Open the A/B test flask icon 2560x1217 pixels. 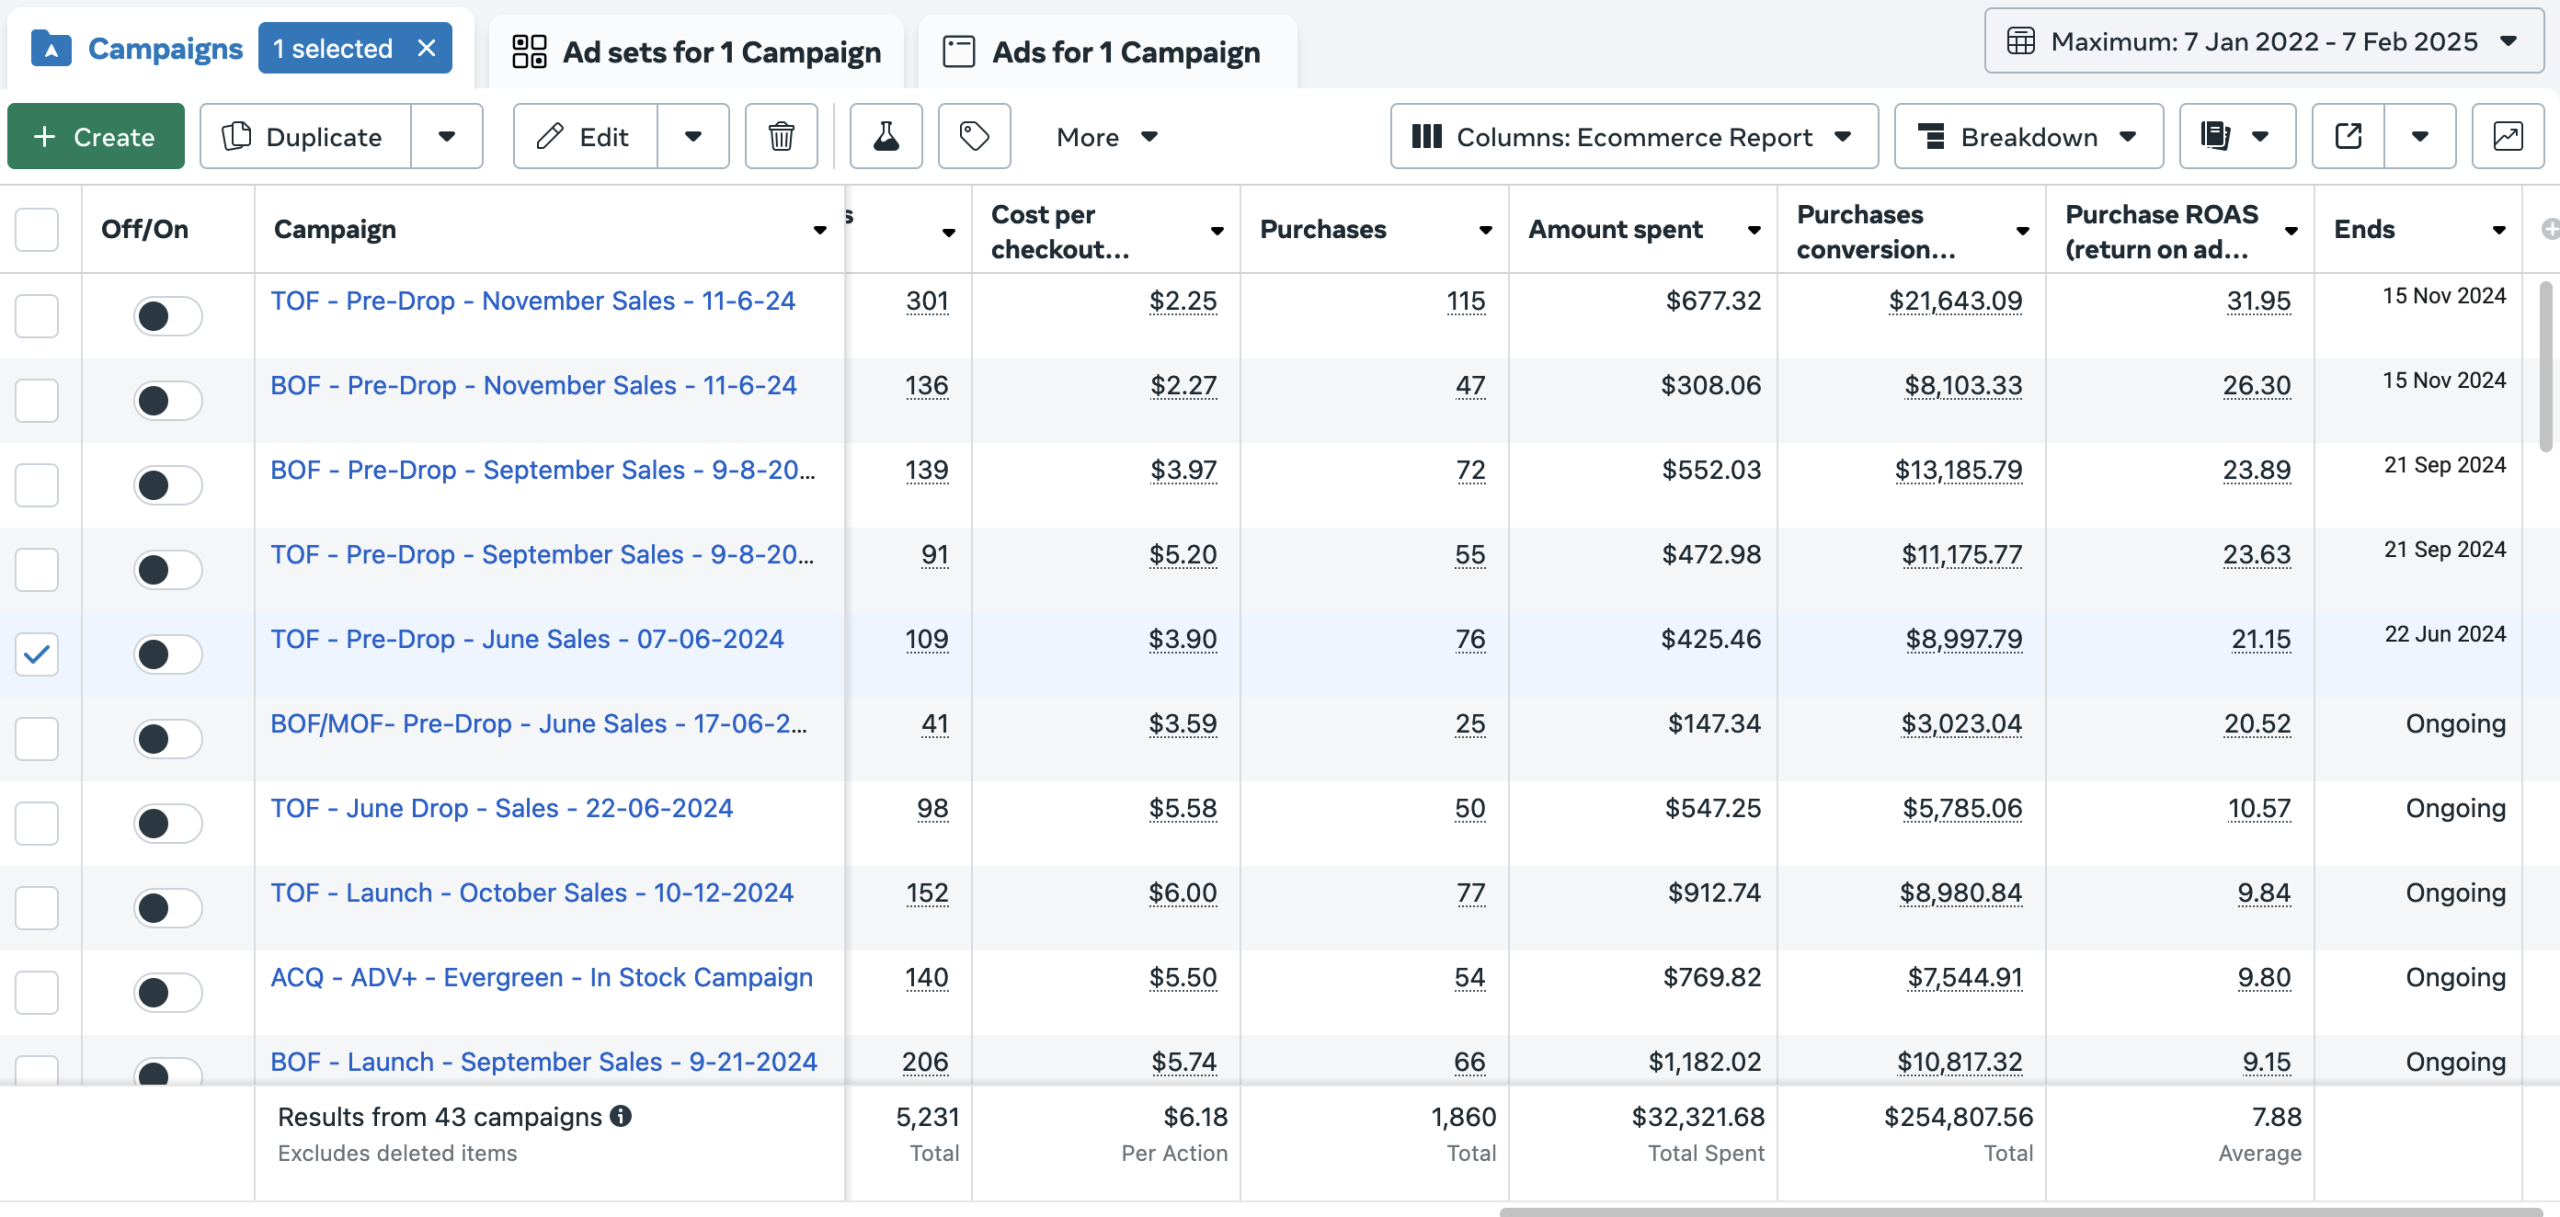[886, 136]
